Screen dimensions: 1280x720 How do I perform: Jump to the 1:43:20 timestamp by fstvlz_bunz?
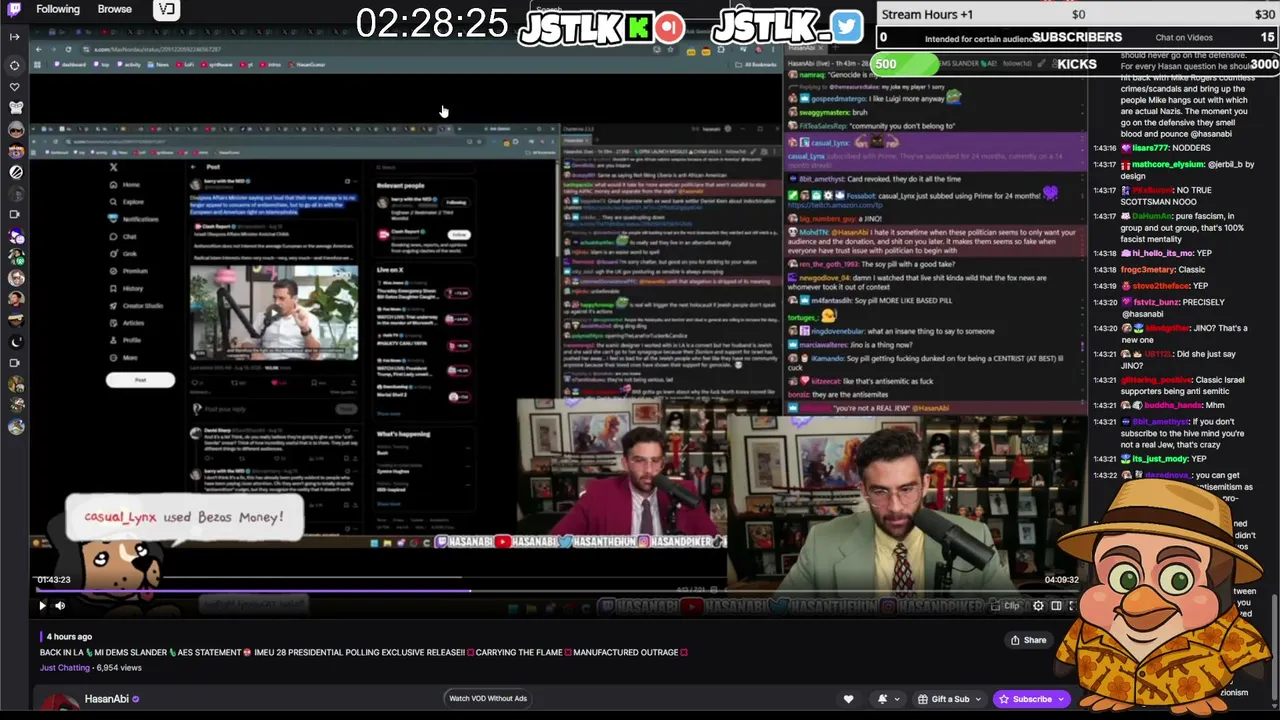point(1104,302)
